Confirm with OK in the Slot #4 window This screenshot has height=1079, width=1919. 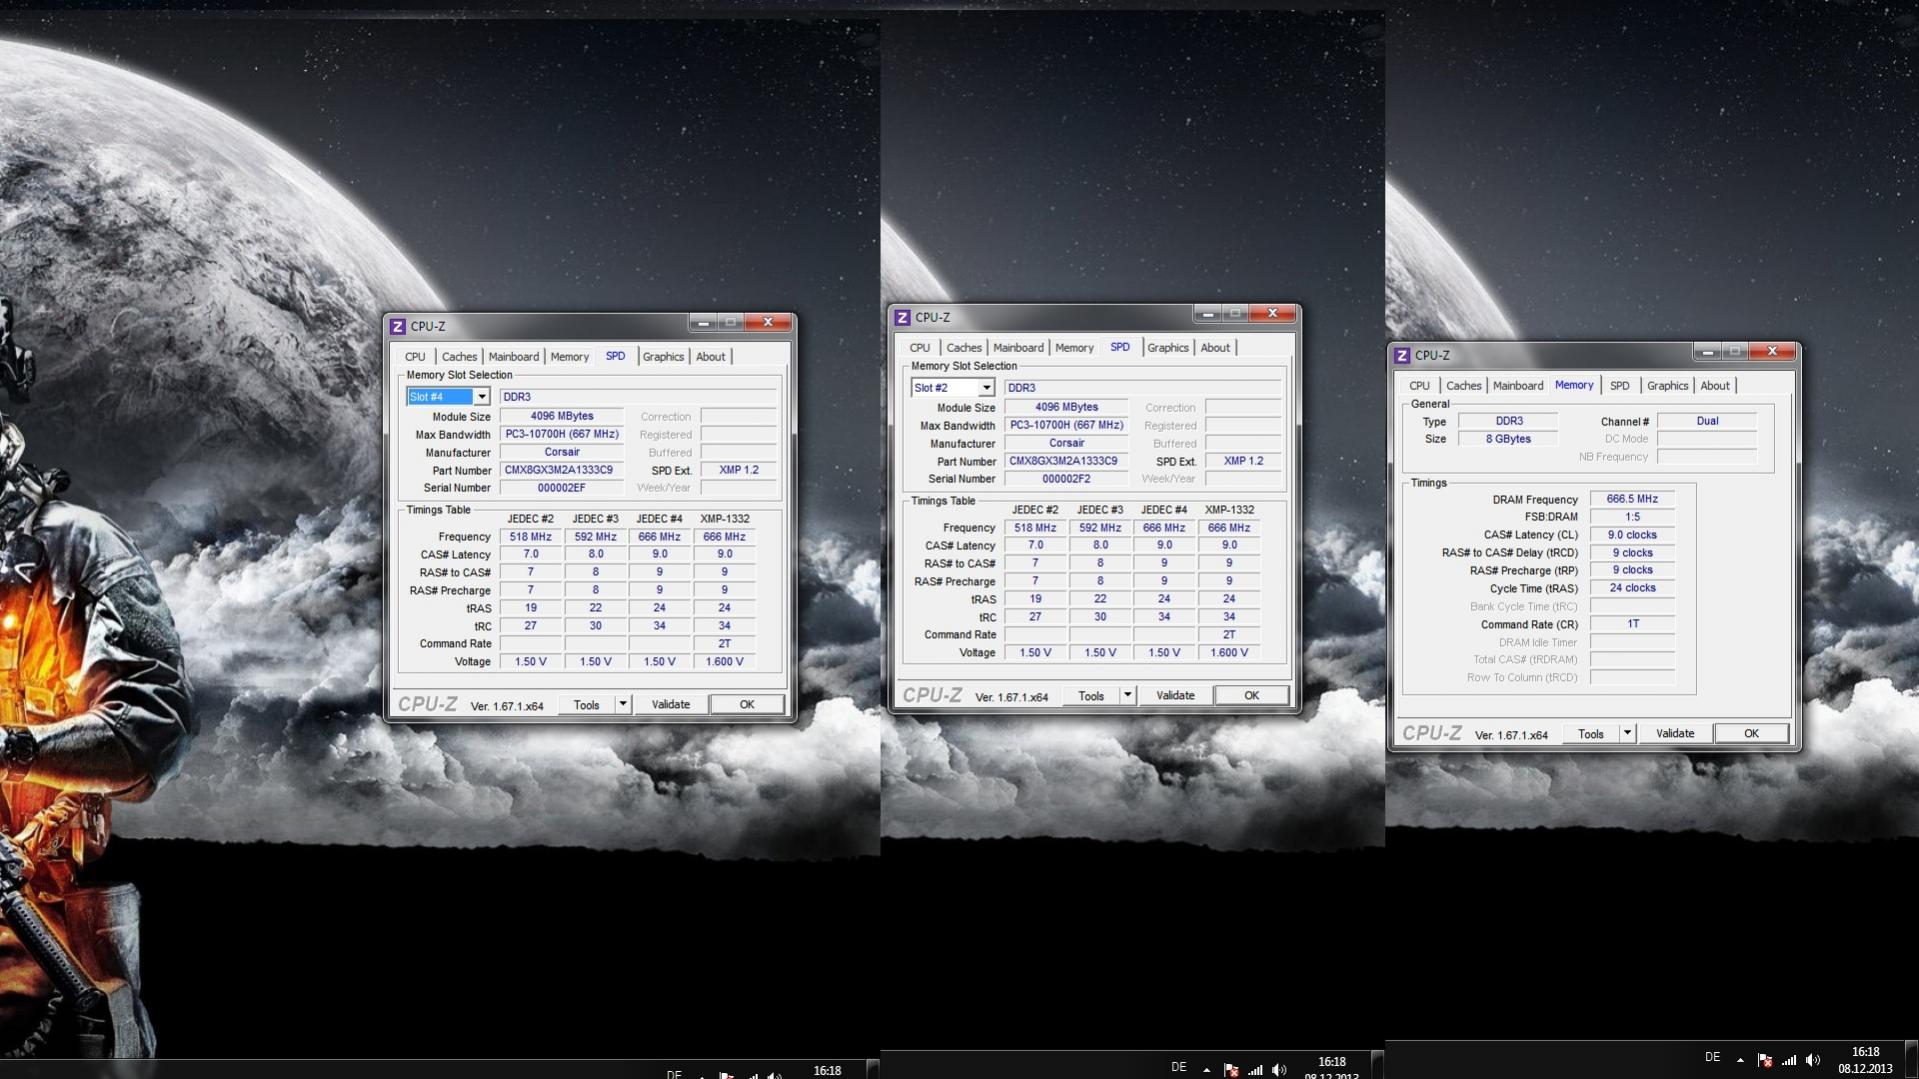[x=746, y=704]
